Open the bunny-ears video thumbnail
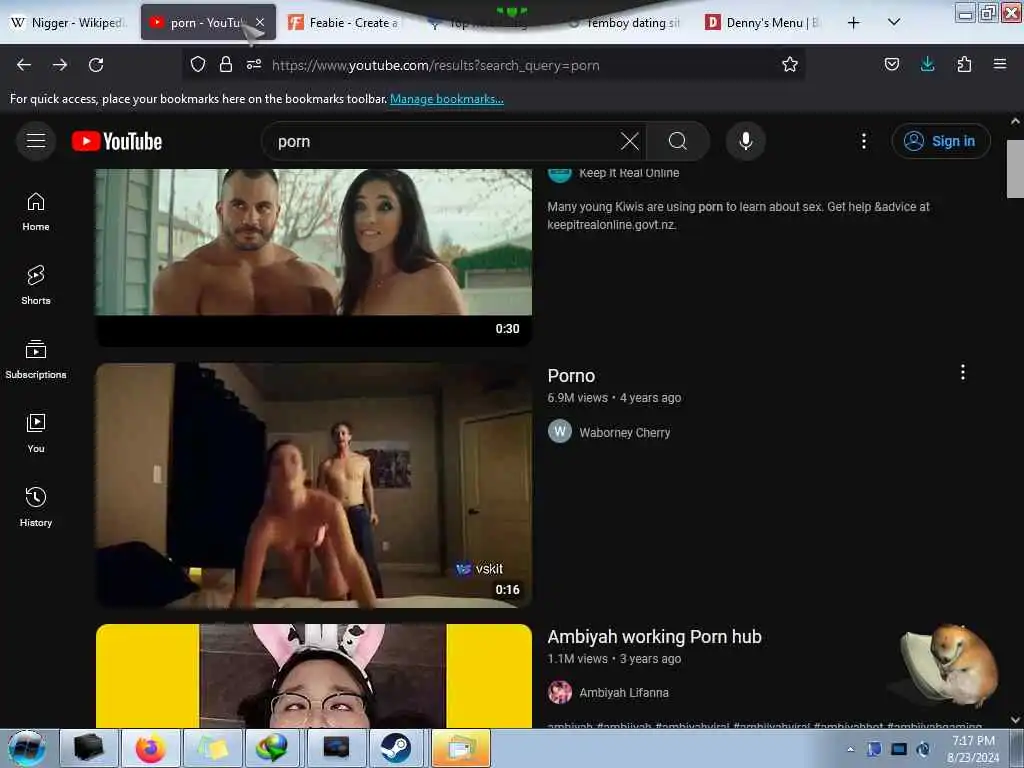Viewport: 1024px width, 768px height. [x=313, y=675]
